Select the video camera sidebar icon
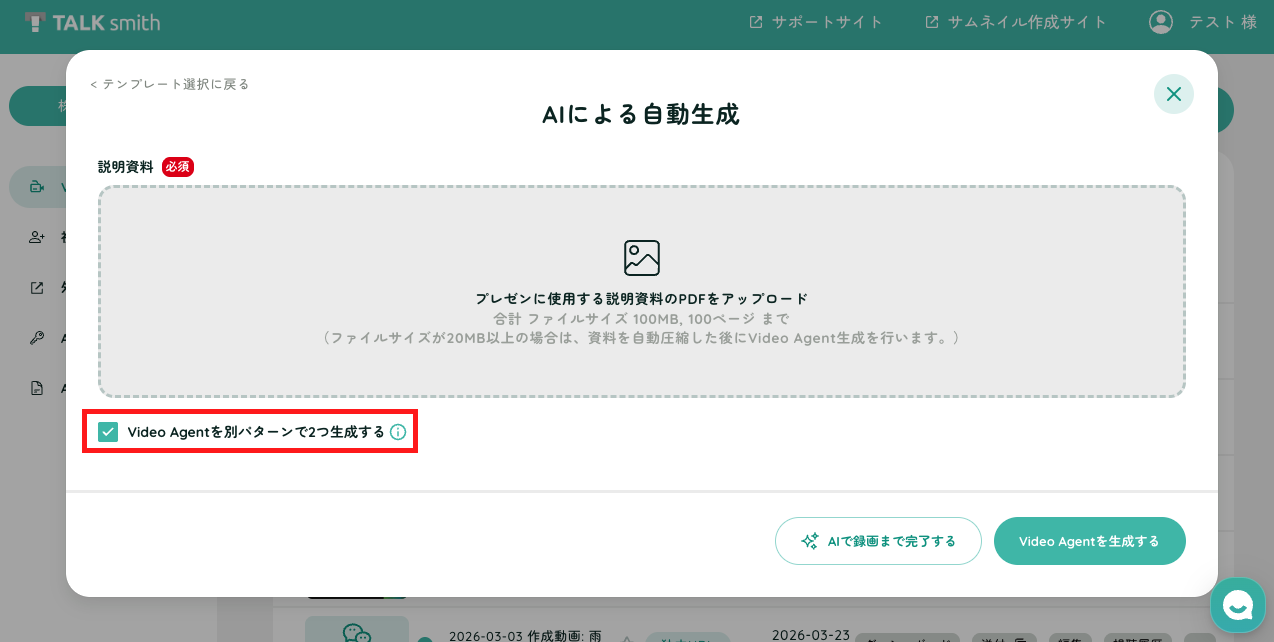Viewport: 1274px width, 642px height. [x=38, y=187]
